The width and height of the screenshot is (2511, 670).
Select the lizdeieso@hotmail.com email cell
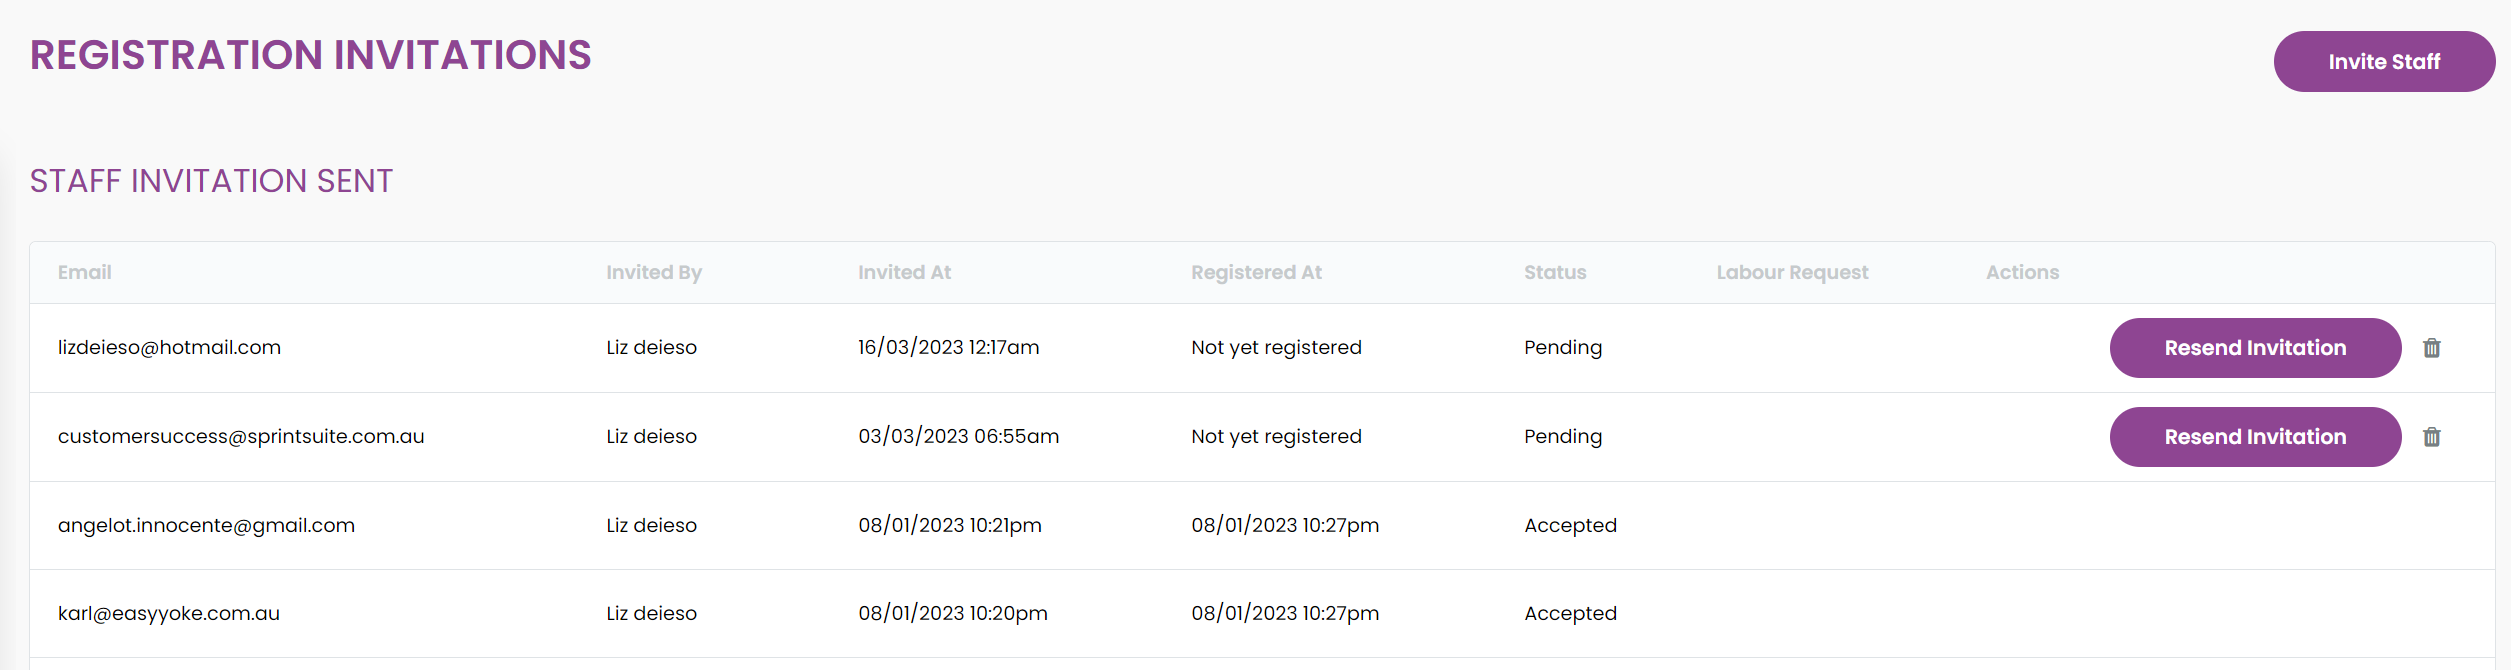click(169, 347)
